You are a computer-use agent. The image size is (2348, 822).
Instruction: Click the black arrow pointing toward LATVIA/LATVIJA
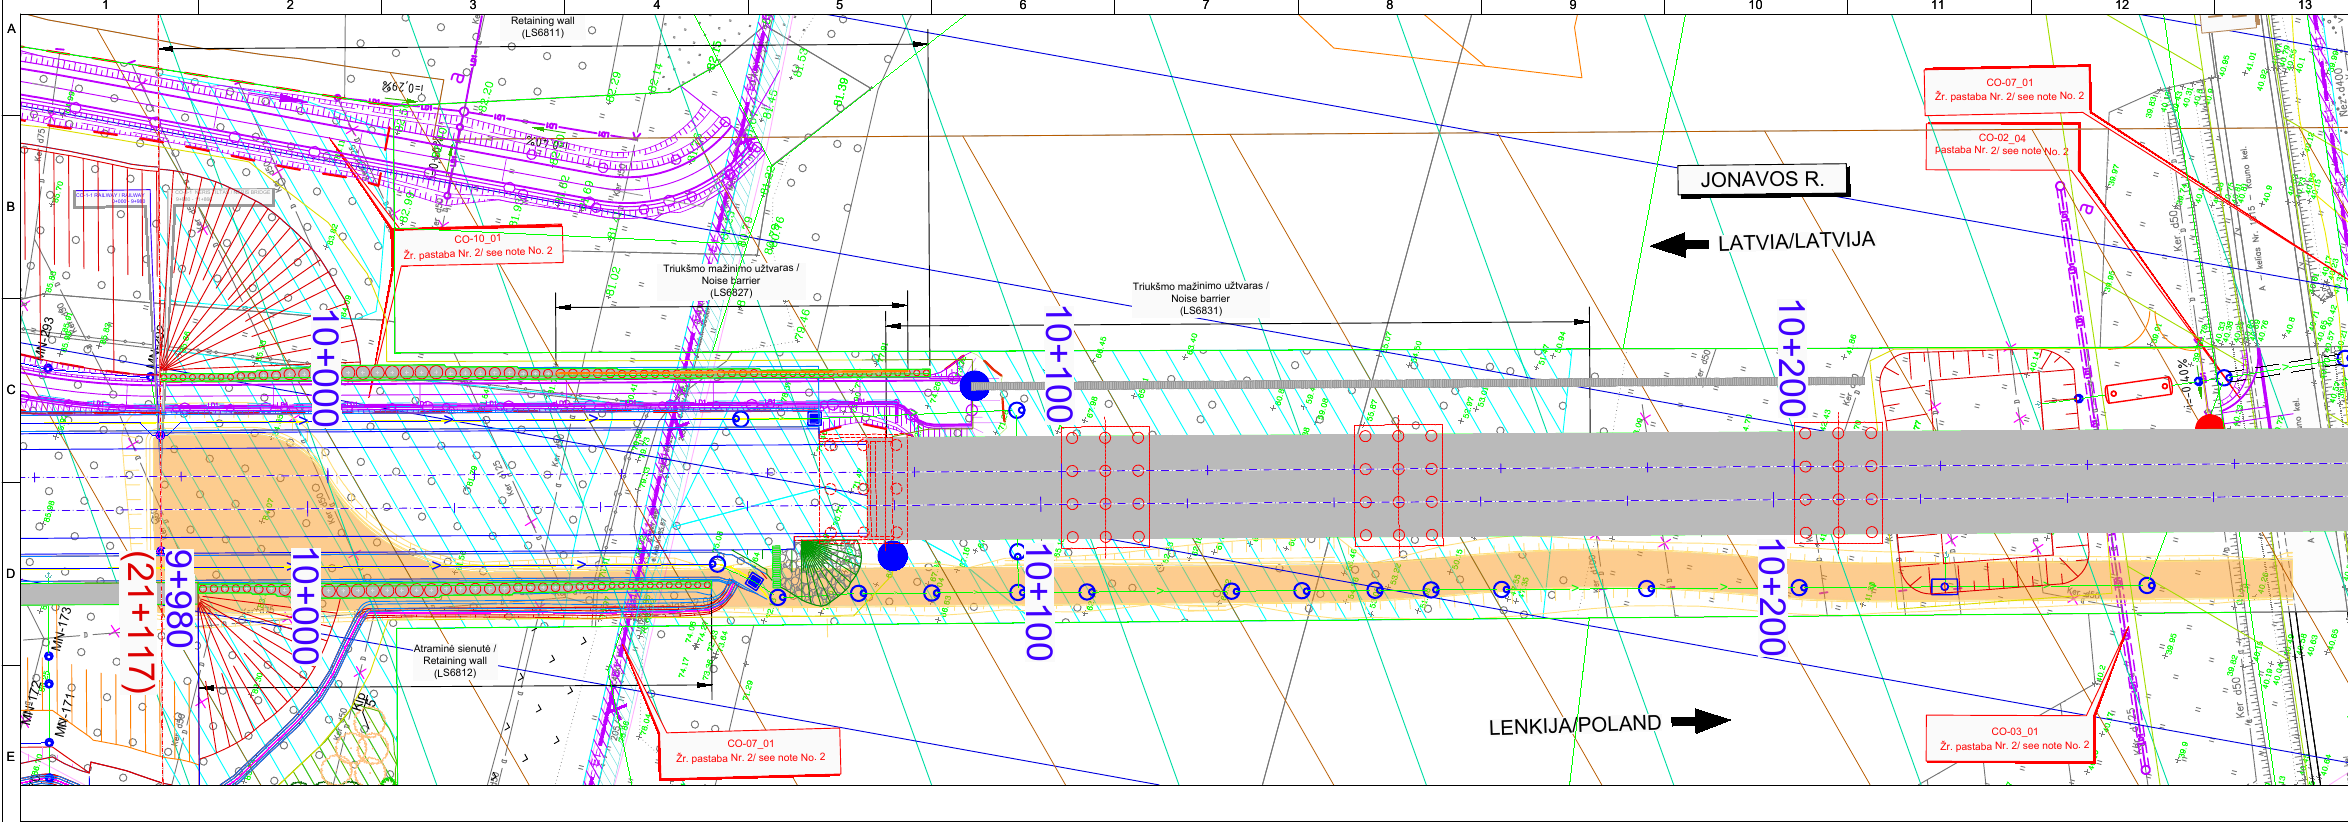click(x=1679, y=245)
